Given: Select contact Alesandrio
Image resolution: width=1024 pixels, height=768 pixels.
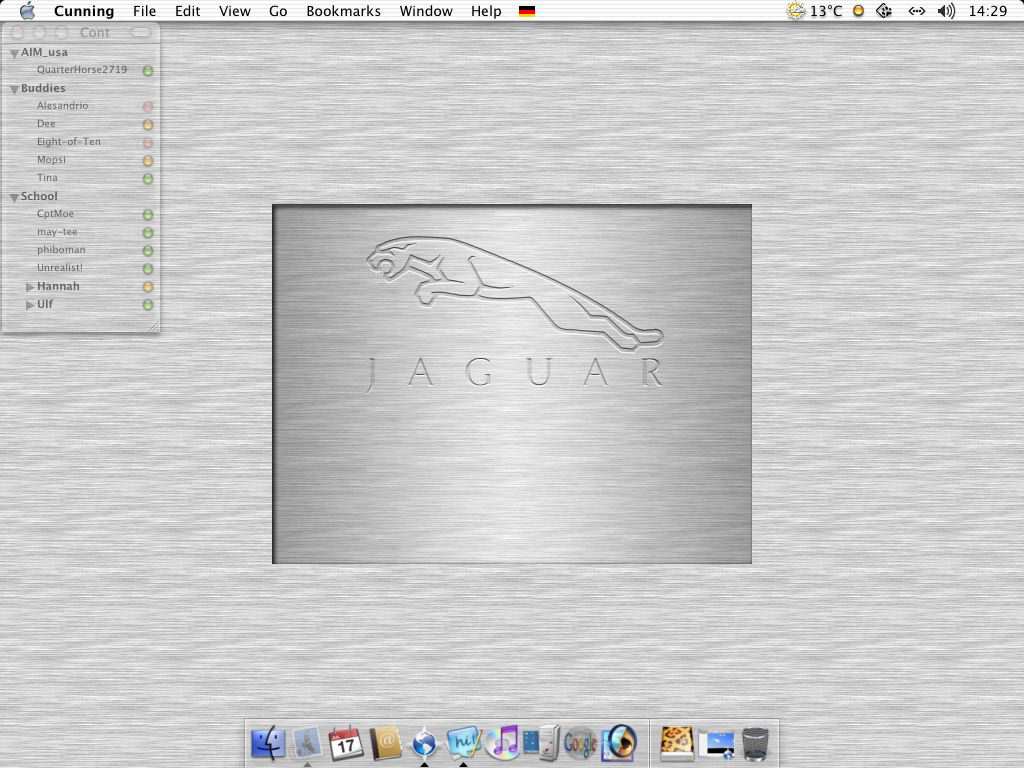Looking at the screenshot, I should tap(63, 106).
